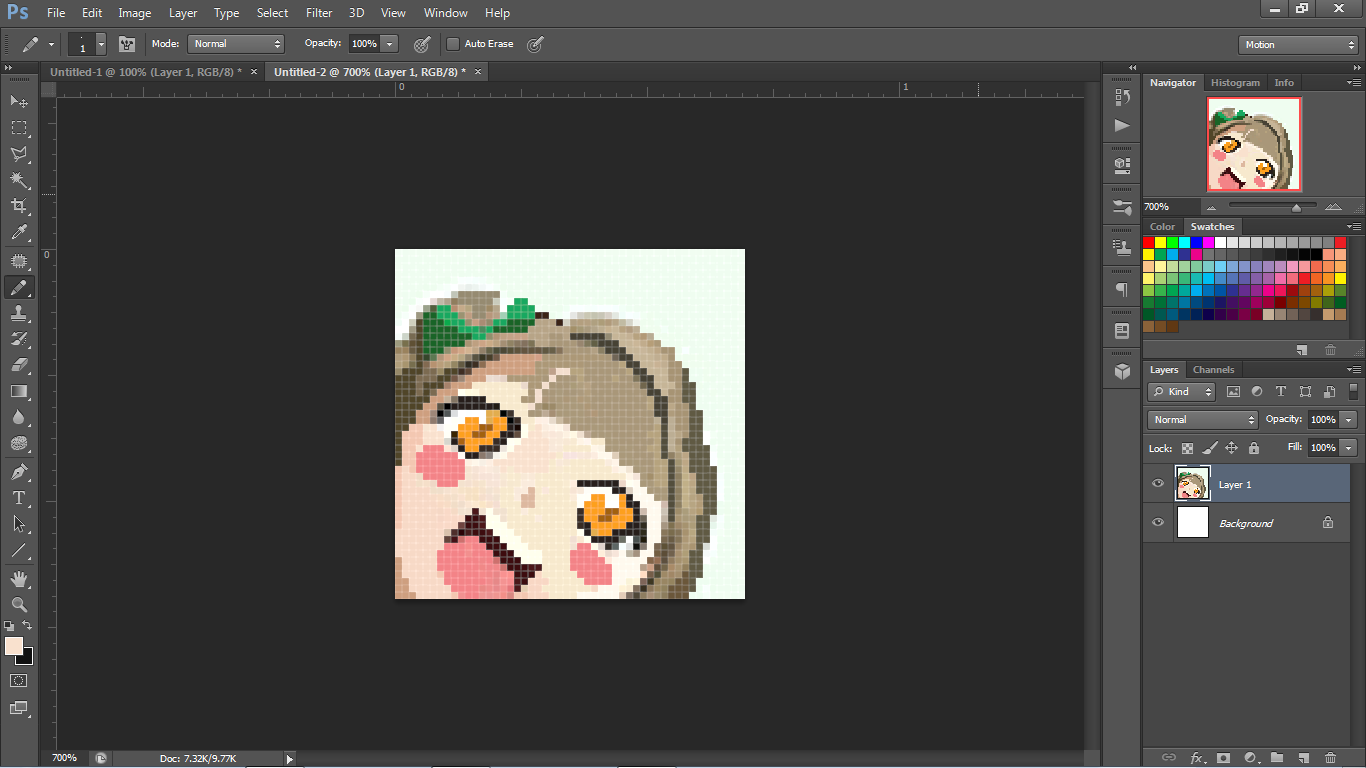Select the Eyedropper tool

(19, 232)
